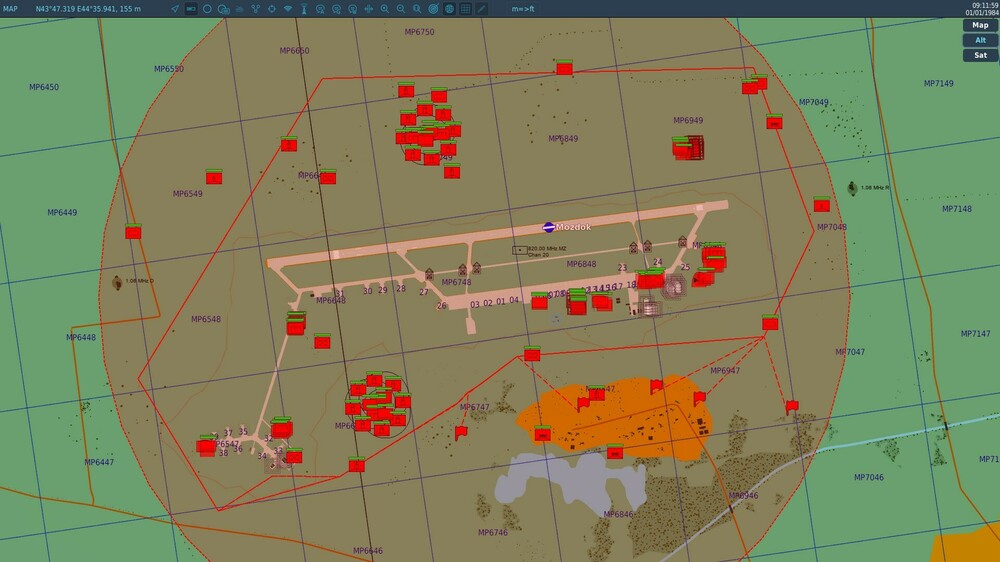This screenshot has height=562, width=1000.
Task: Select the Mozdok airfield symbol
Action: coord(548,227)
